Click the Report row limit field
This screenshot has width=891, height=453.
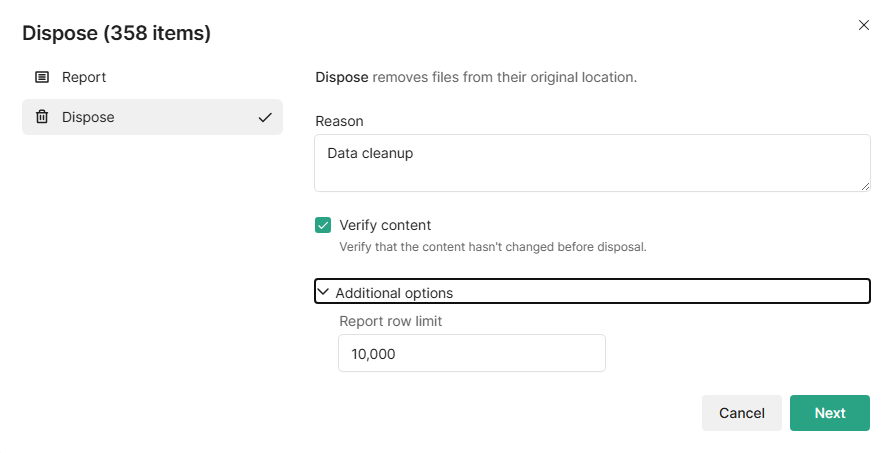click(x=471, y=353)
